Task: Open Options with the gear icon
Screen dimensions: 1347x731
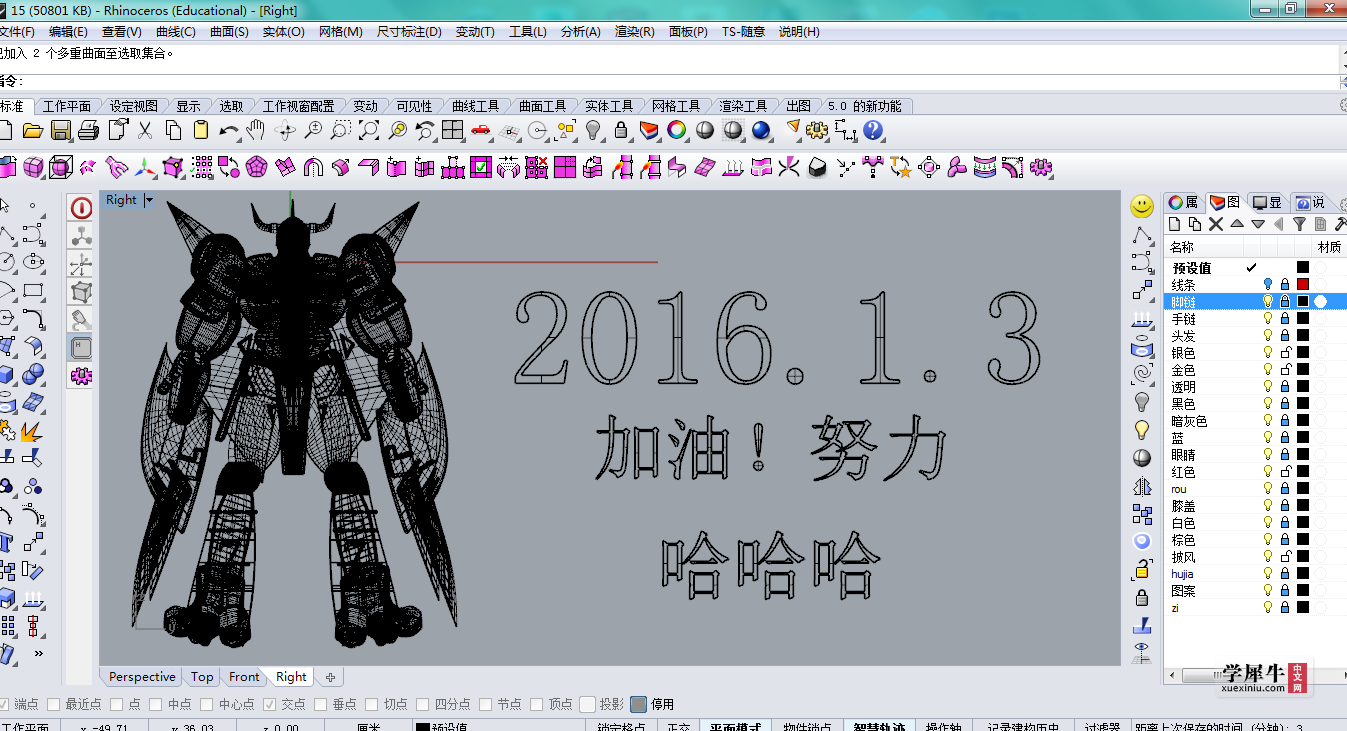Action: (817, 130)
